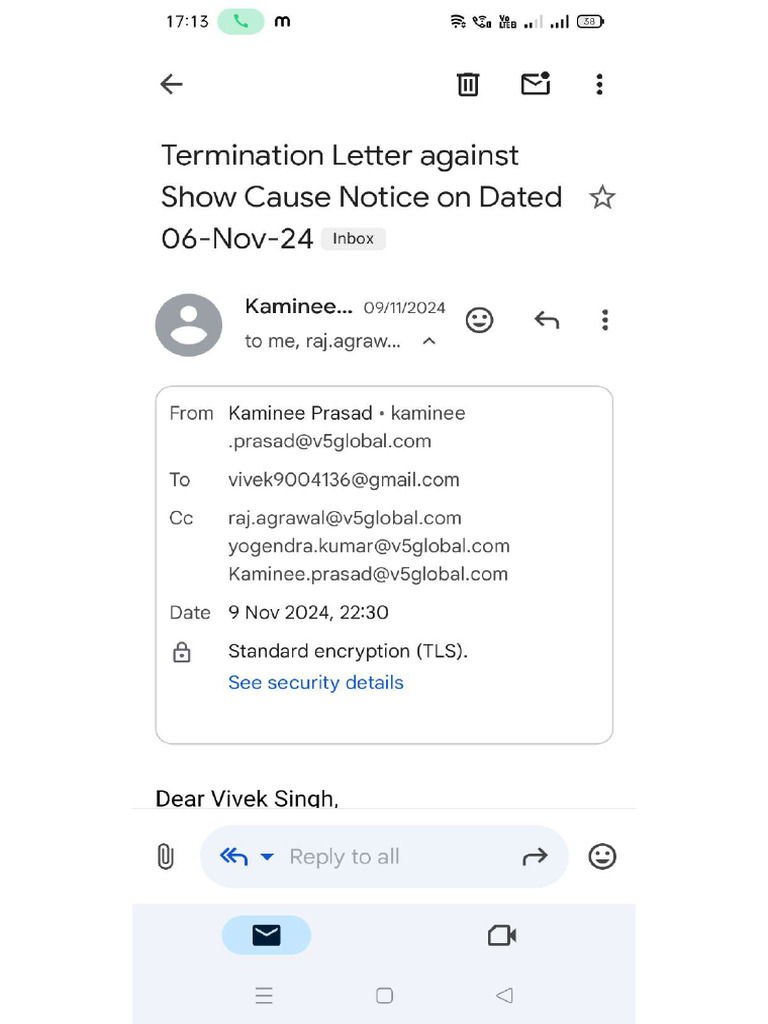Add emoji reaction beside sender date
This screenshot has width=768, height=1024.
point(479,320)
